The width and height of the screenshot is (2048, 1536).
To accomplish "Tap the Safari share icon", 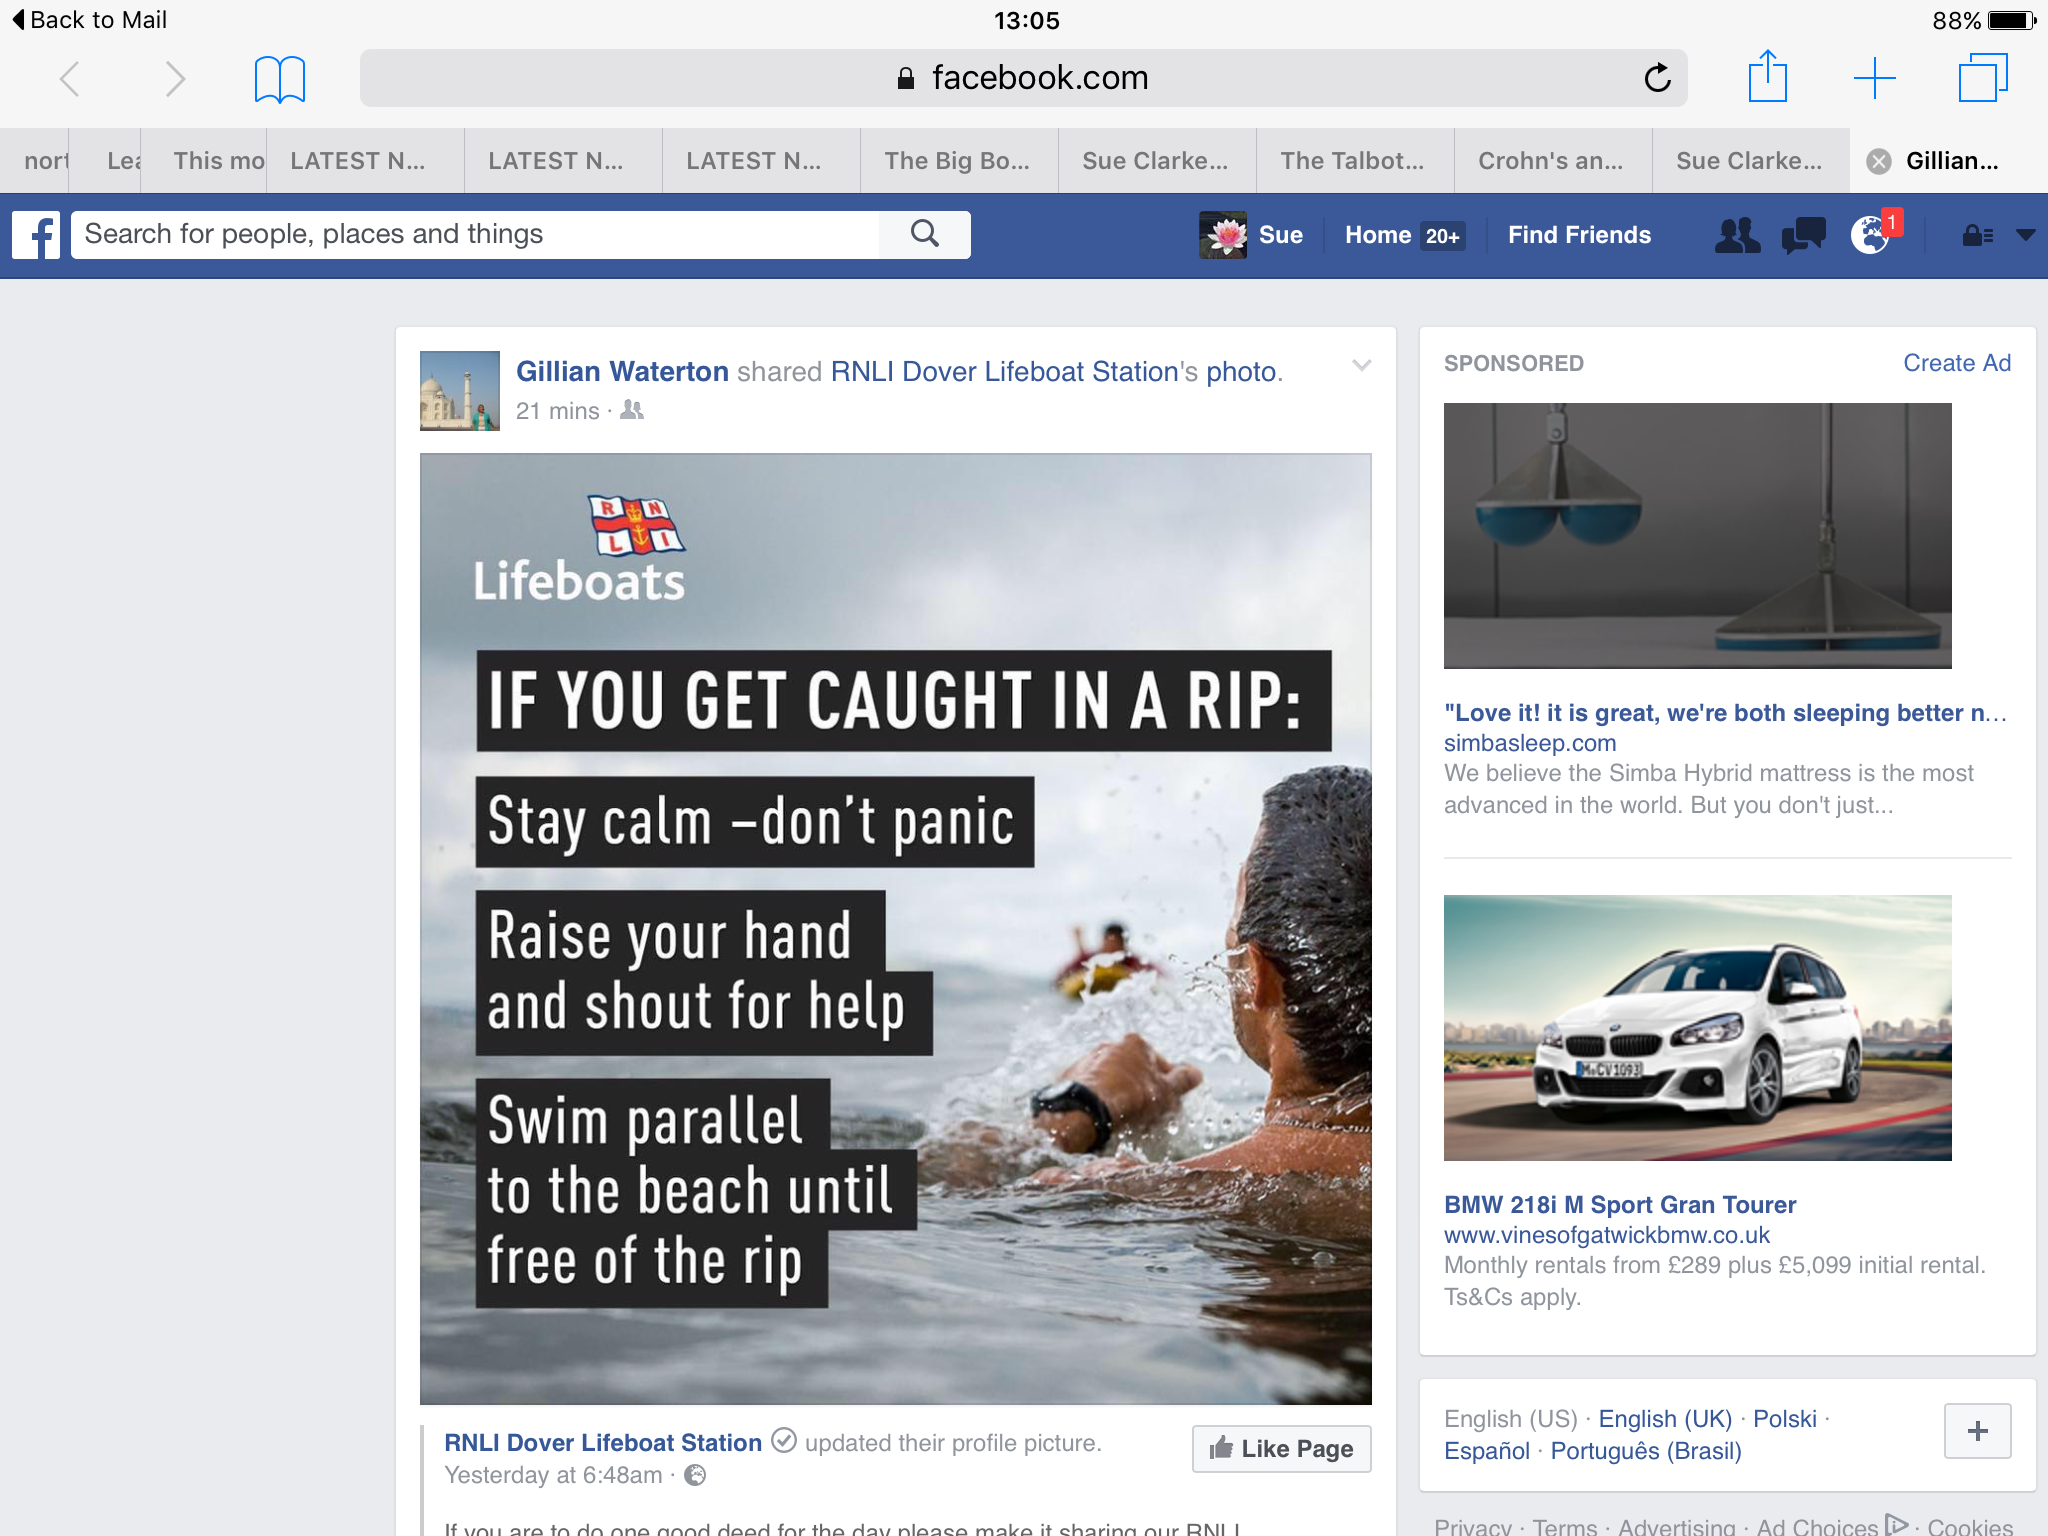I will click(1767, 76).
